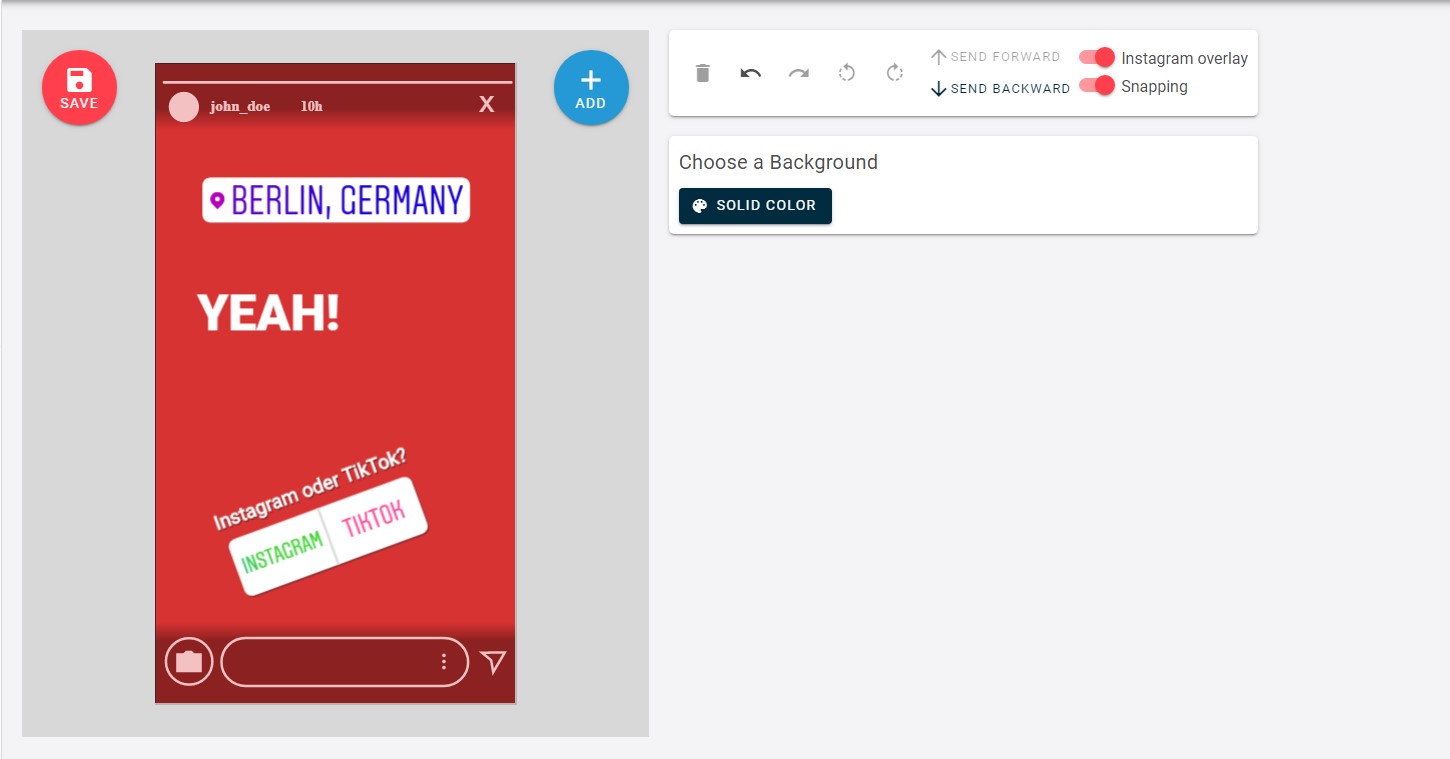This screenshot has height=759, width=1450.
Task: Click the trash icon to delete
Action: point(701,72)
